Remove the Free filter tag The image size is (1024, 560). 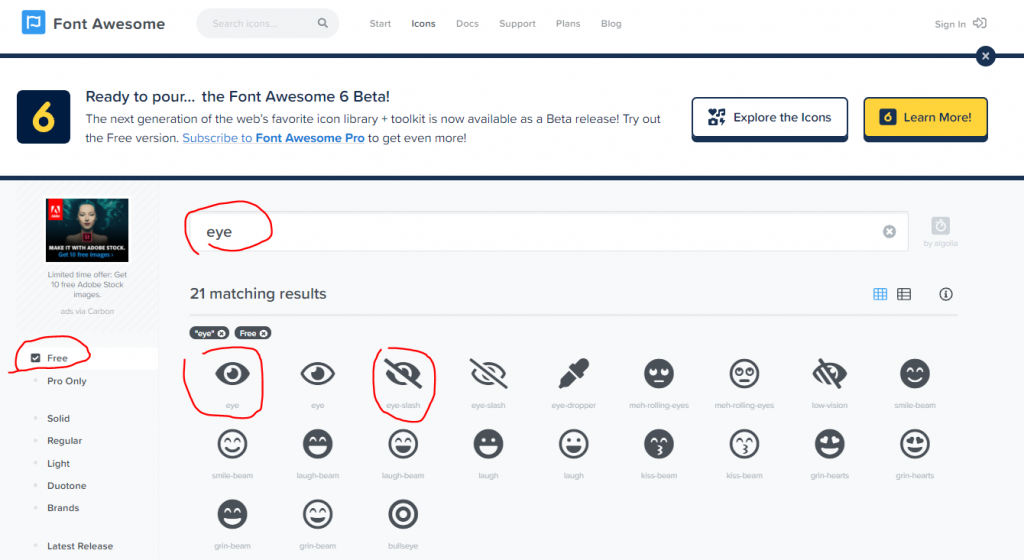[263, 334]
